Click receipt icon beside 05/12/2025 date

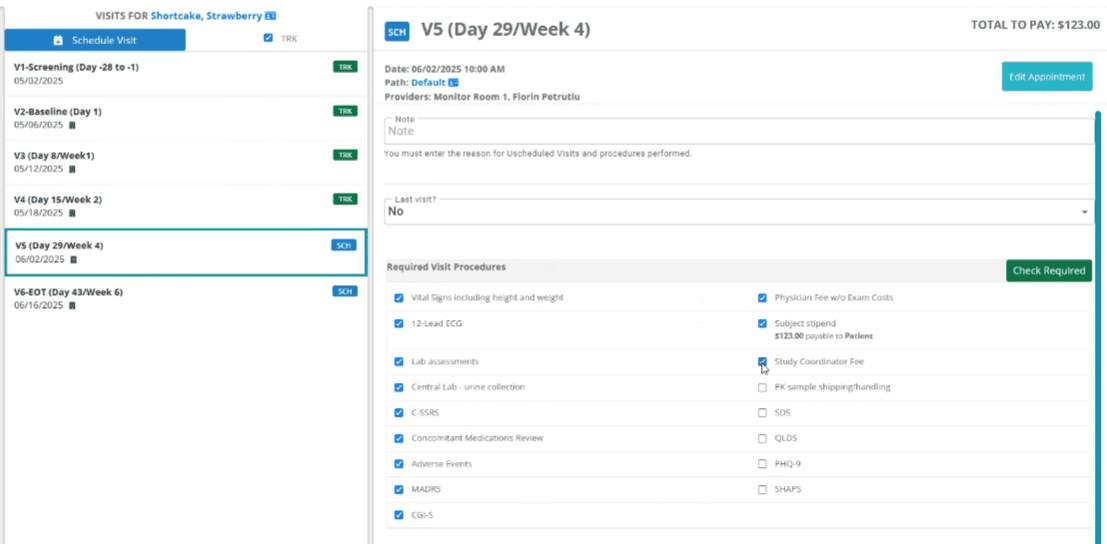(x=72, y=169)
